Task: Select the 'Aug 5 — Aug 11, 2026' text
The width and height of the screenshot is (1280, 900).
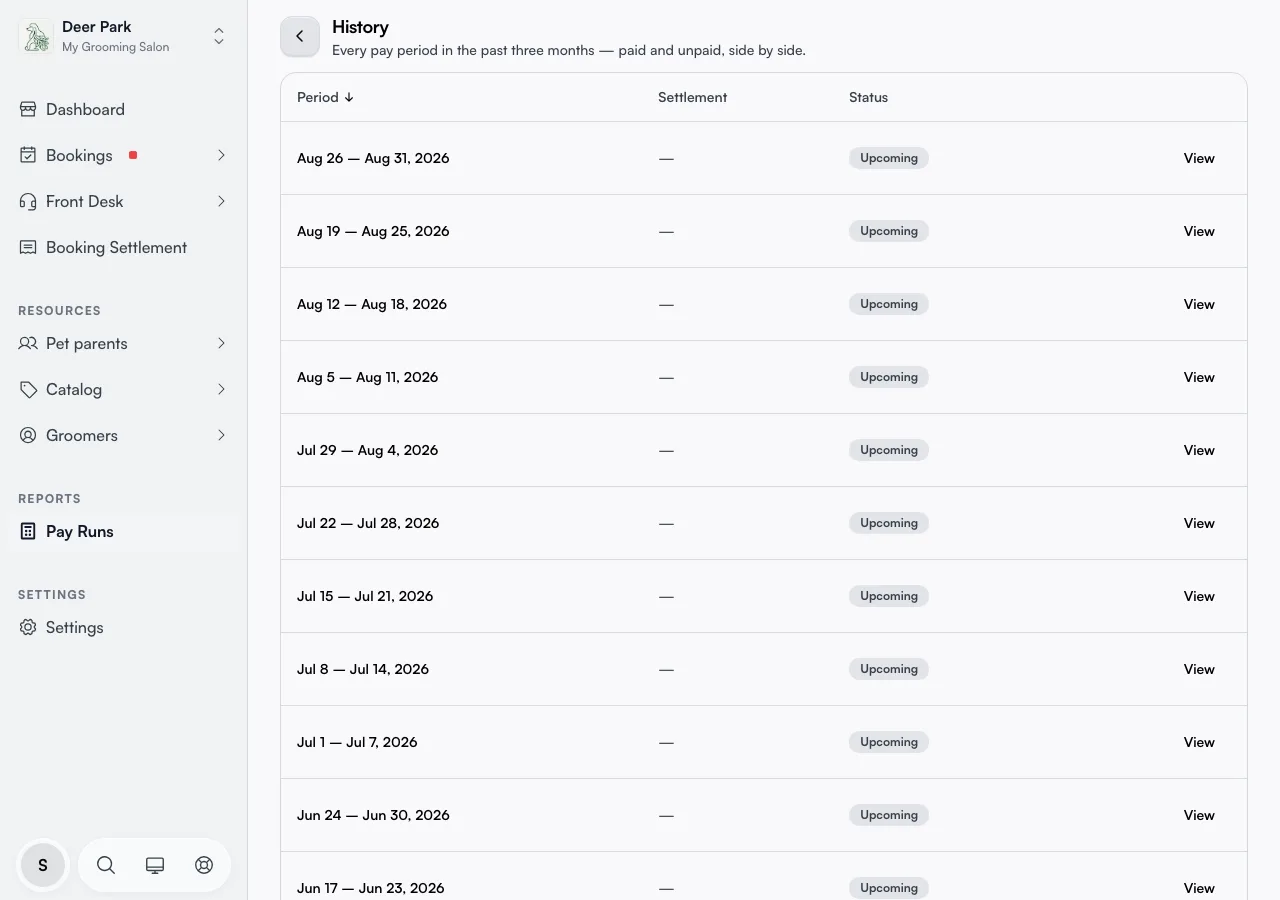Action: coord(367,377)
